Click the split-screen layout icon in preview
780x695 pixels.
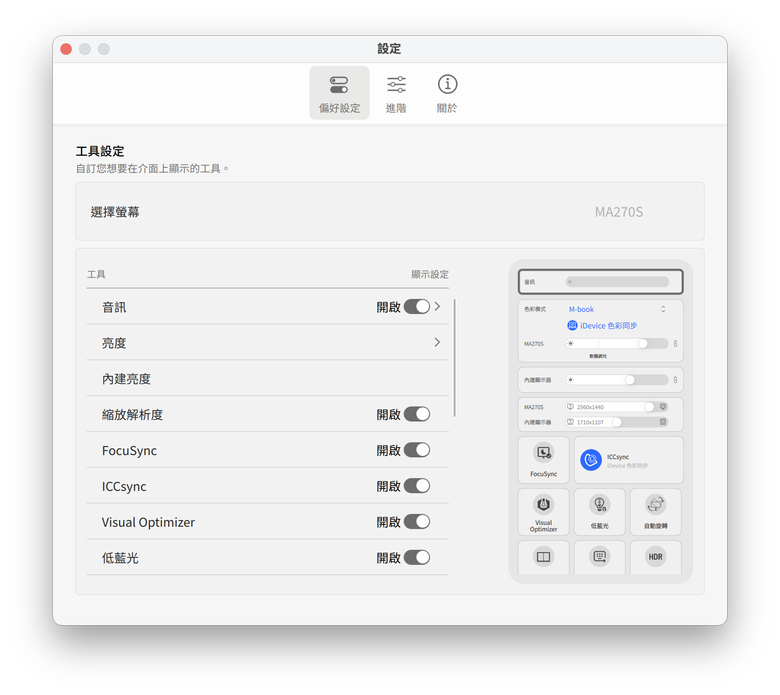click(x=543, y=557)
